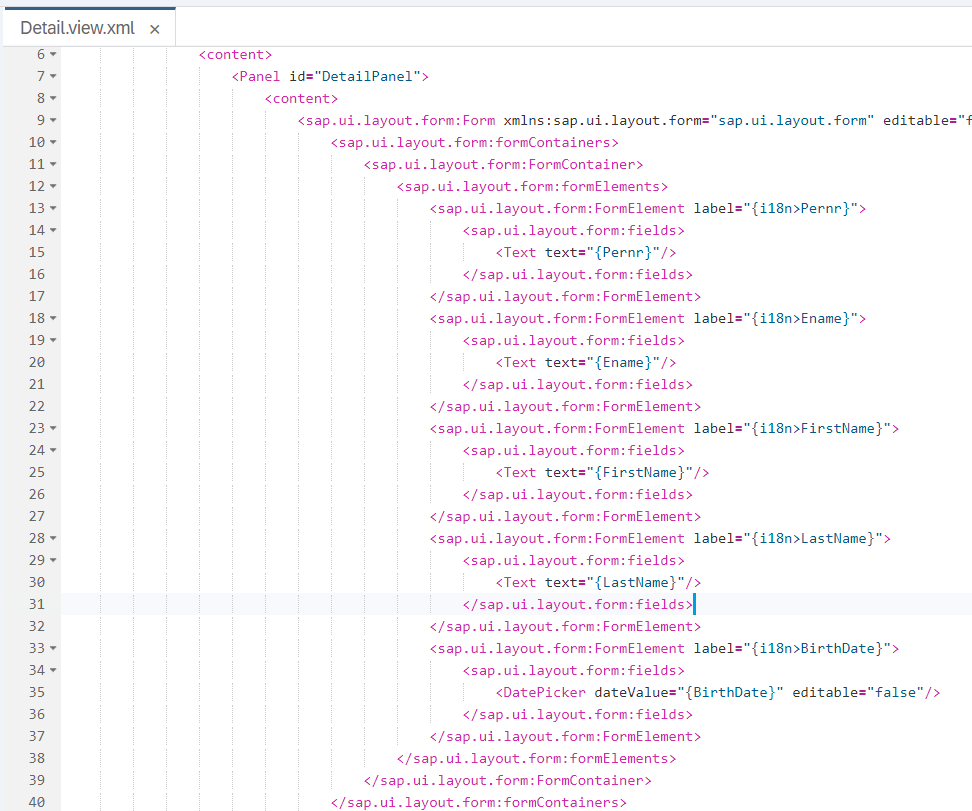Click closing fields tag on line 16
The width and height of the screenshot is (972, 811).
pos(578,275)
